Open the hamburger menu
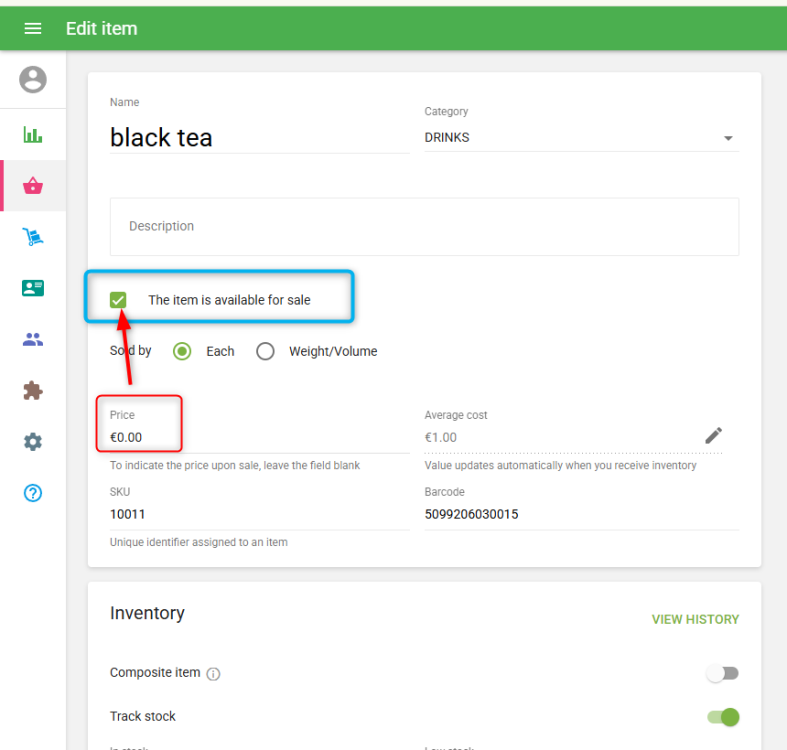787x750 pixels. coord(33,28)
